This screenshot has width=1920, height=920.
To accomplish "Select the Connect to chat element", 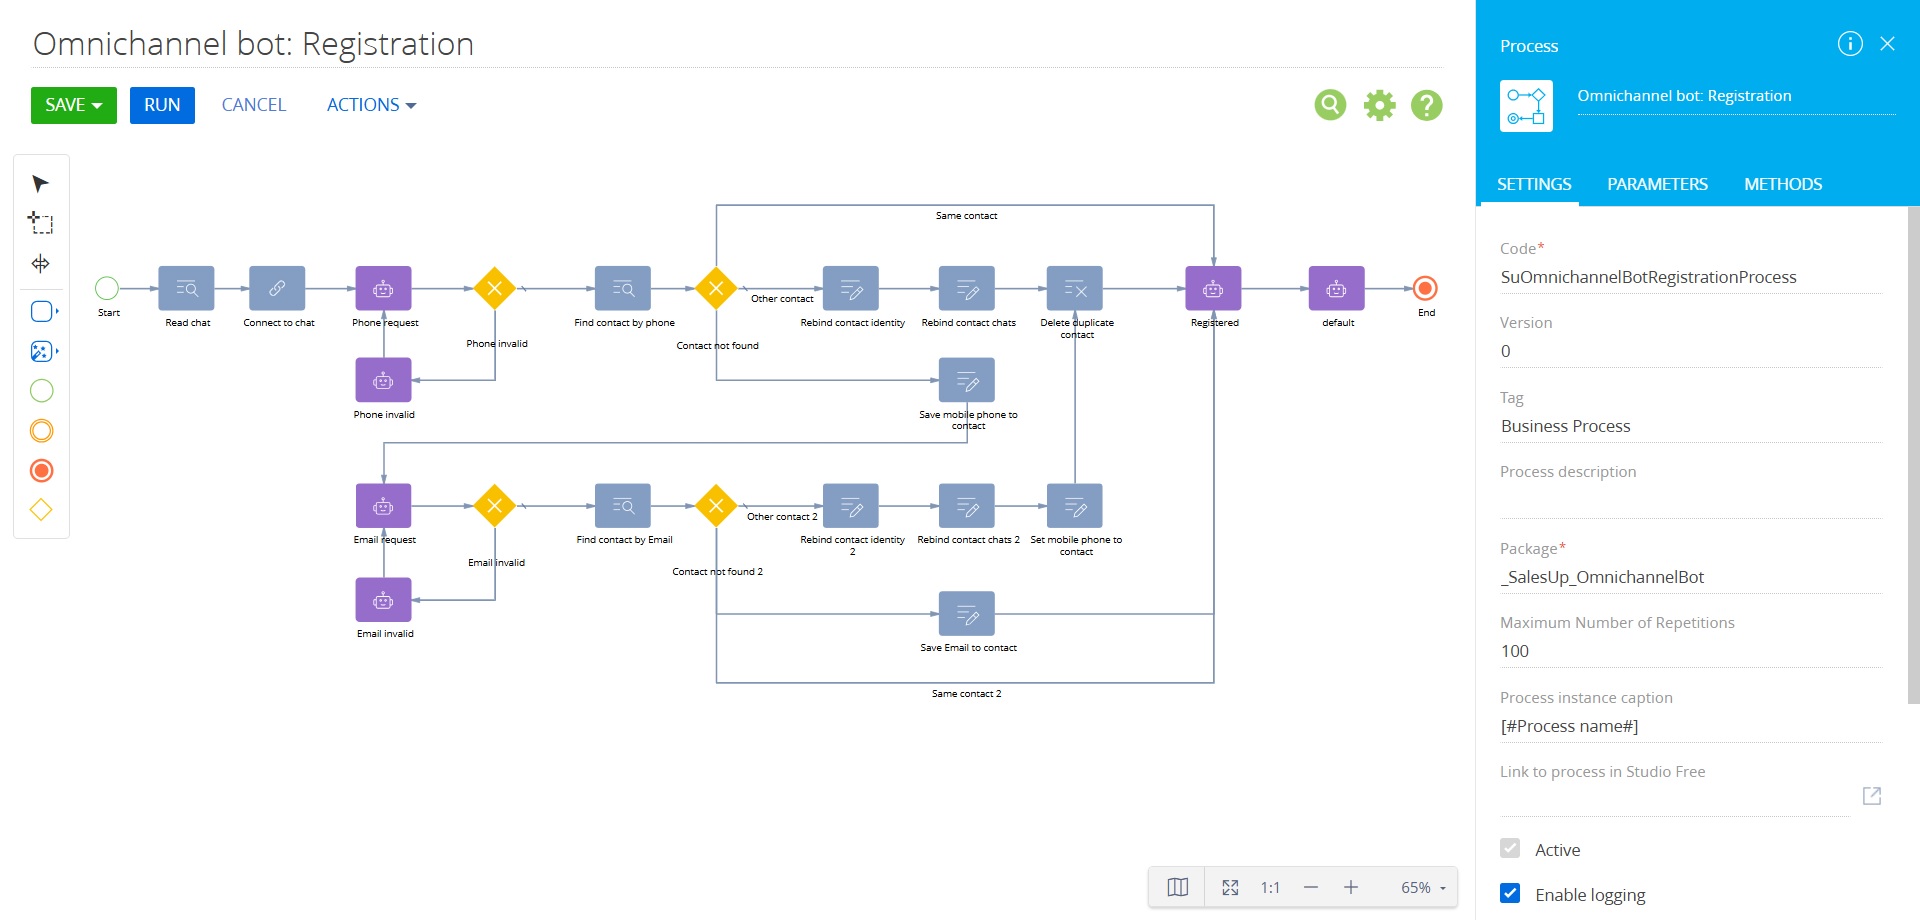I will (277, 289).
